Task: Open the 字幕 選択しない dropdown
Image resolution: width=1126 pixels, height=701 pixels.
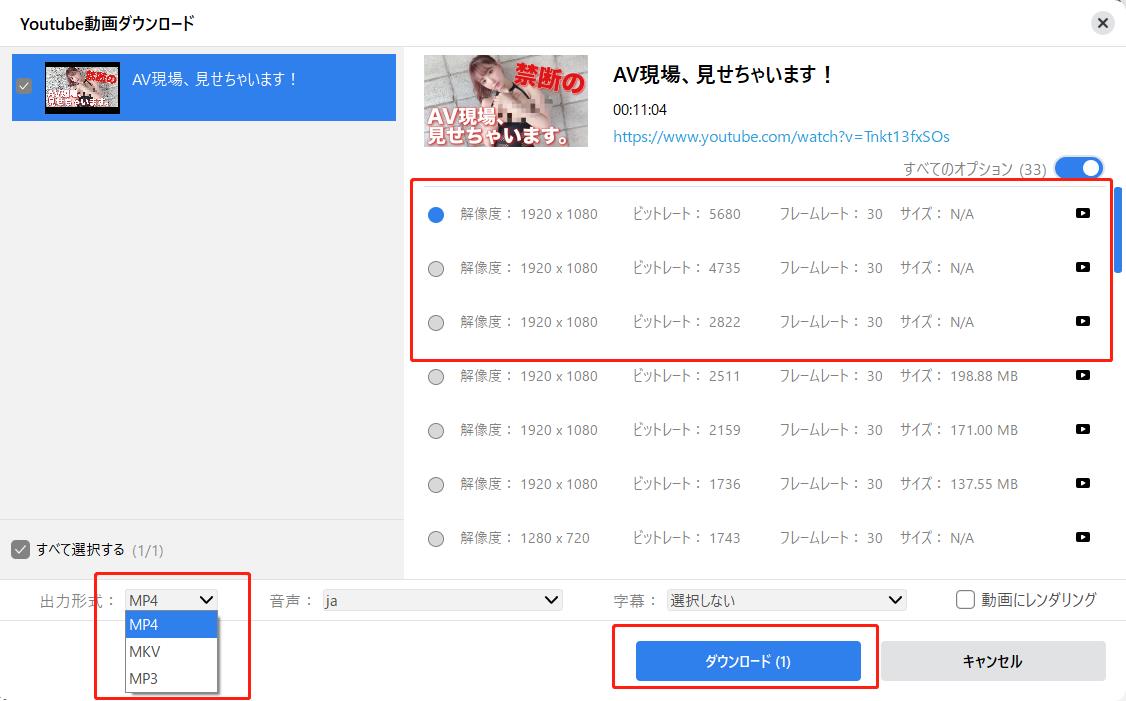Action: (x=786, y=600)
